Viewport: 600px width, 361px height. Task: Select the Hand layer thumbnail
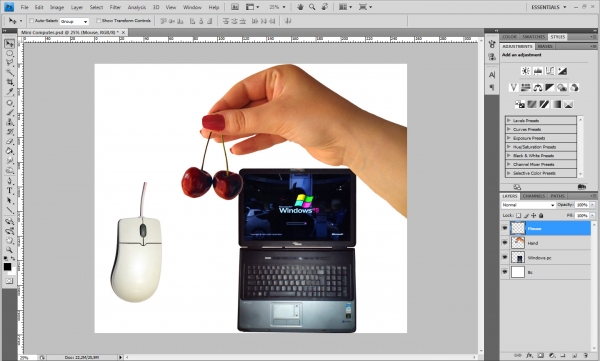pos(518,243)
